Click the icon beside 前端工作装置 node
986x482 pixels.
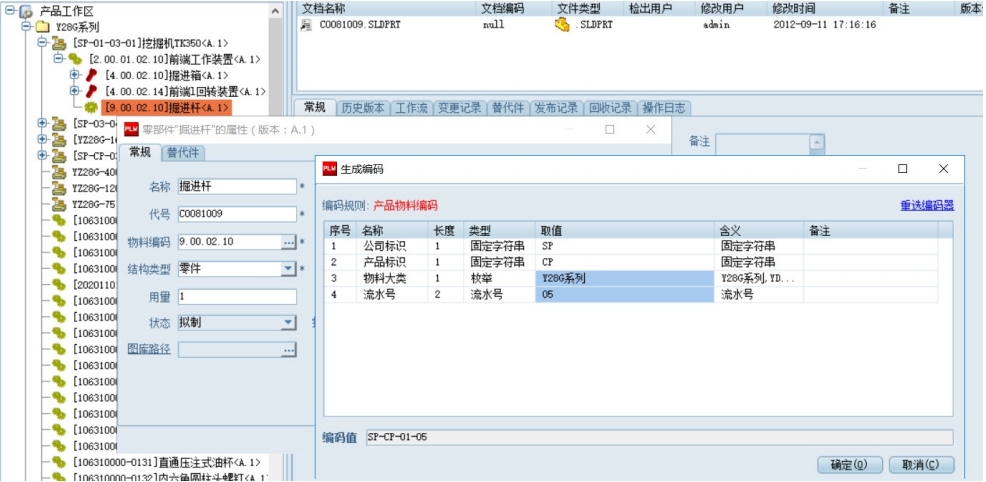pos(75,59)
